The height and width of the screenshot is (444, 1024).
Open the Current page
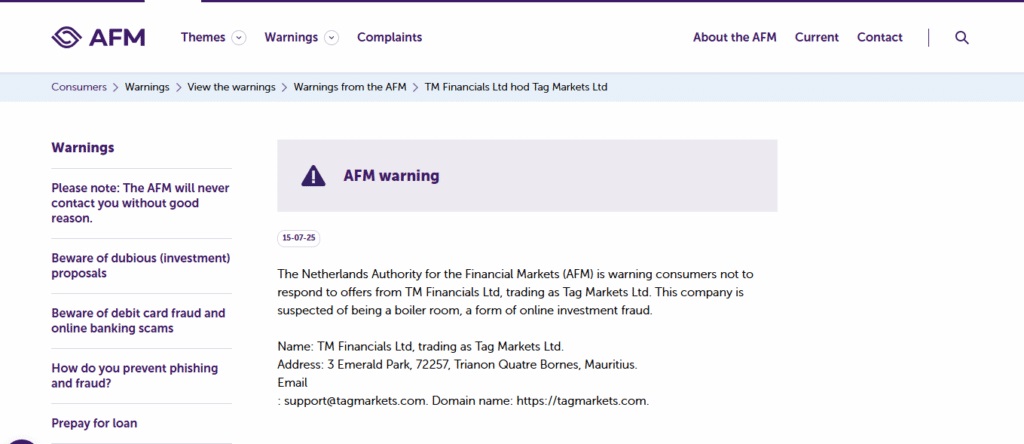(x=816, y=37)
